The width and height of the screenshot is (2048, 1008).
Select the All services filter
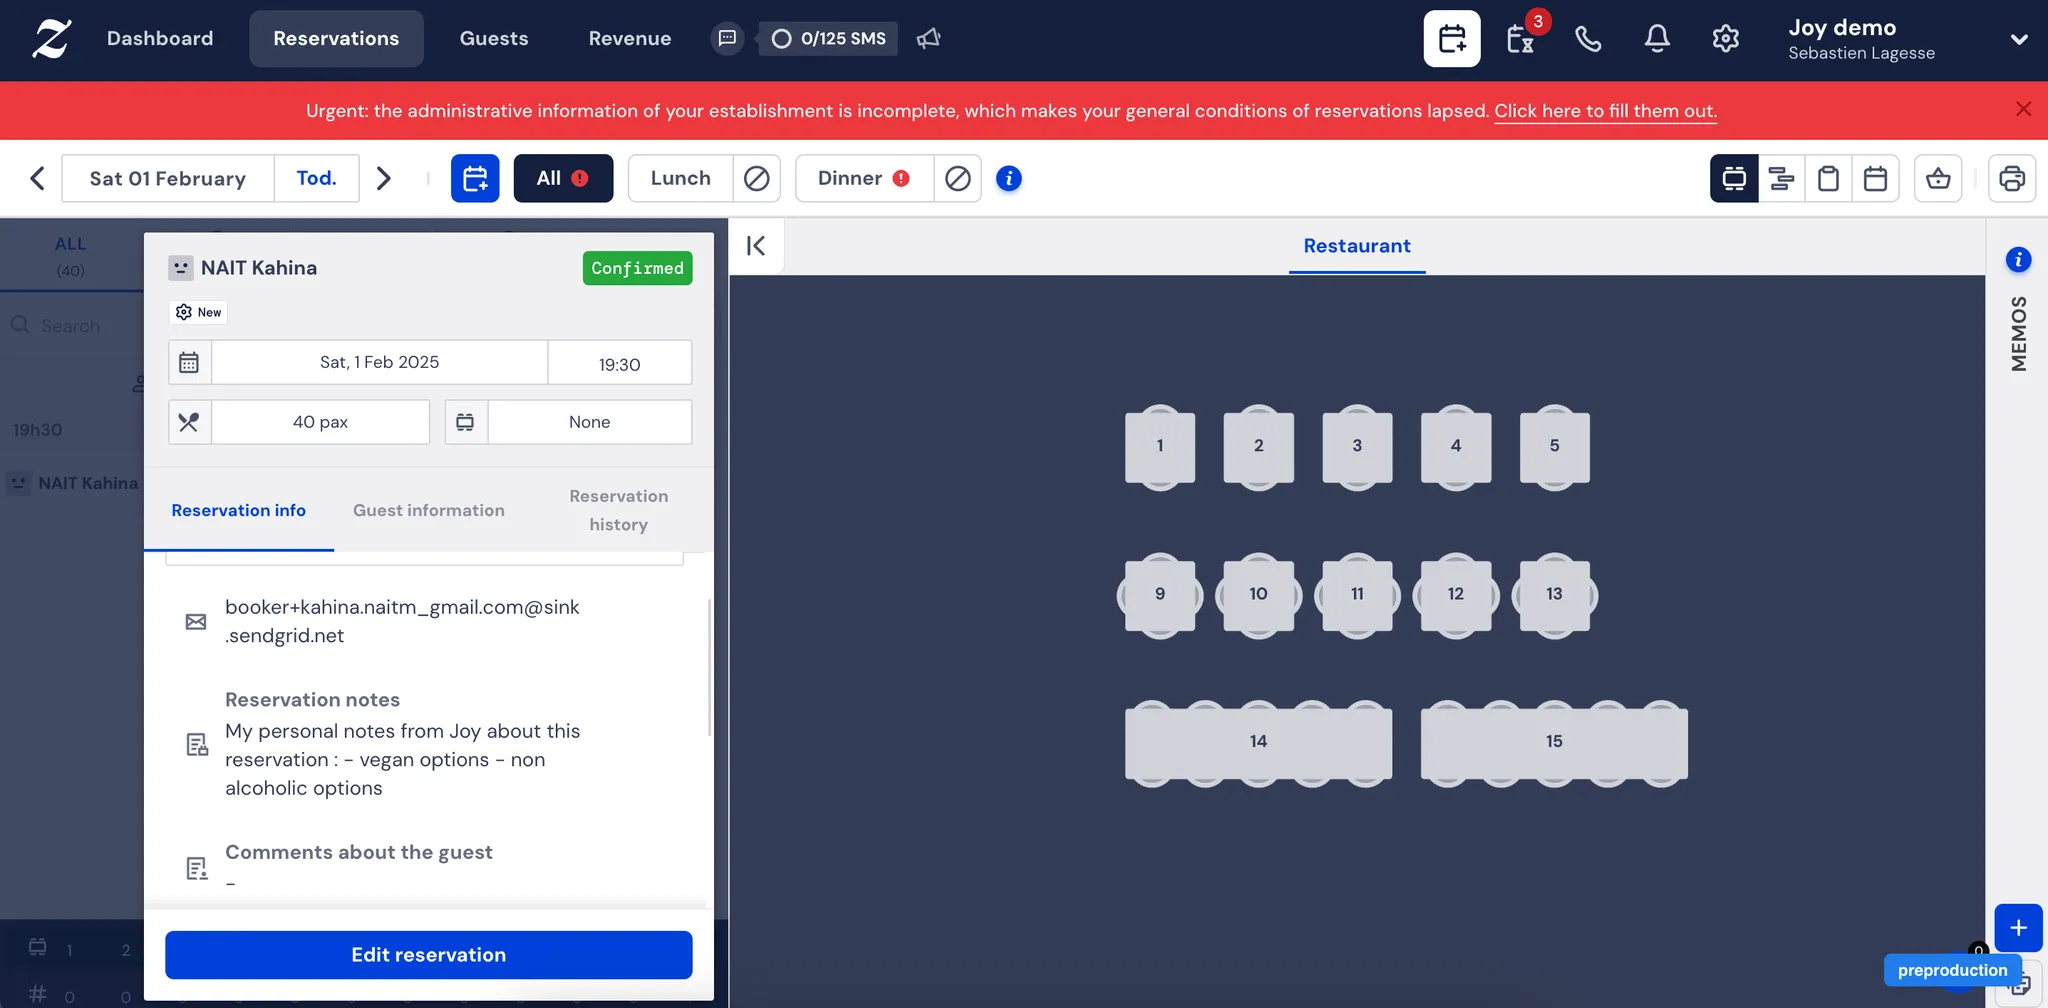(x=563, y=179)
